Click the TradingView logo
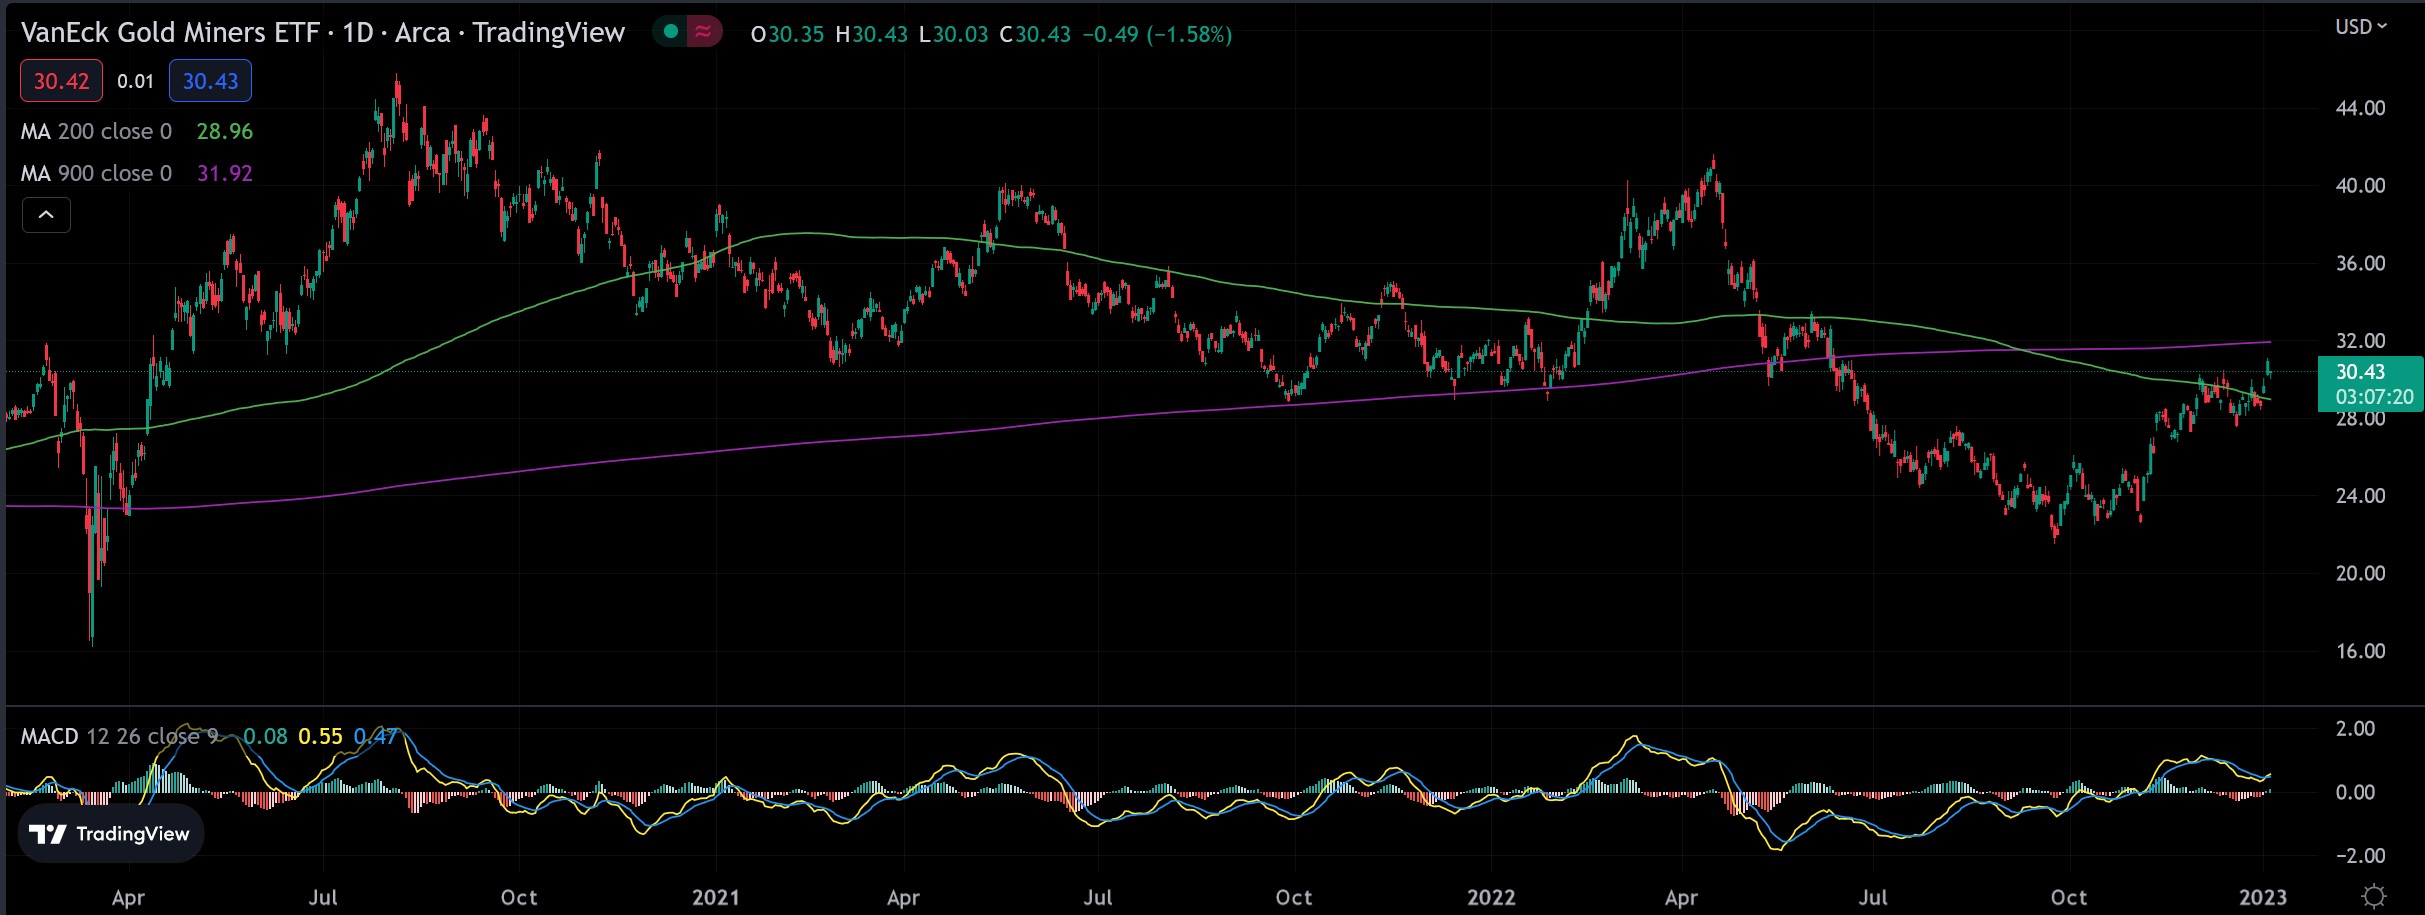The height and width of the screenshot is (915, 2425). point(111,834)
